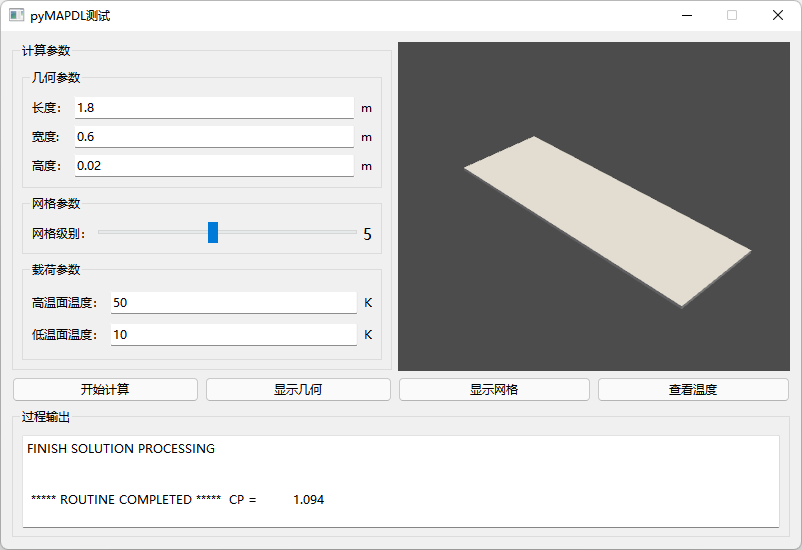Click the 低温面温度 input field
This screenshot has width=802, height=550.
(234, 335)
